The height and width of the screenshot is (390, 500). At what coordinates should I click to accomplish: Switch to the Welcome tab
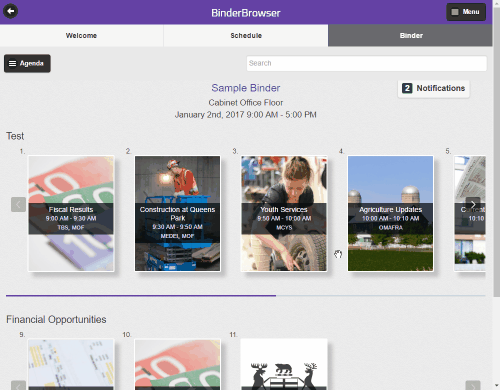click(x=81, y=35)
